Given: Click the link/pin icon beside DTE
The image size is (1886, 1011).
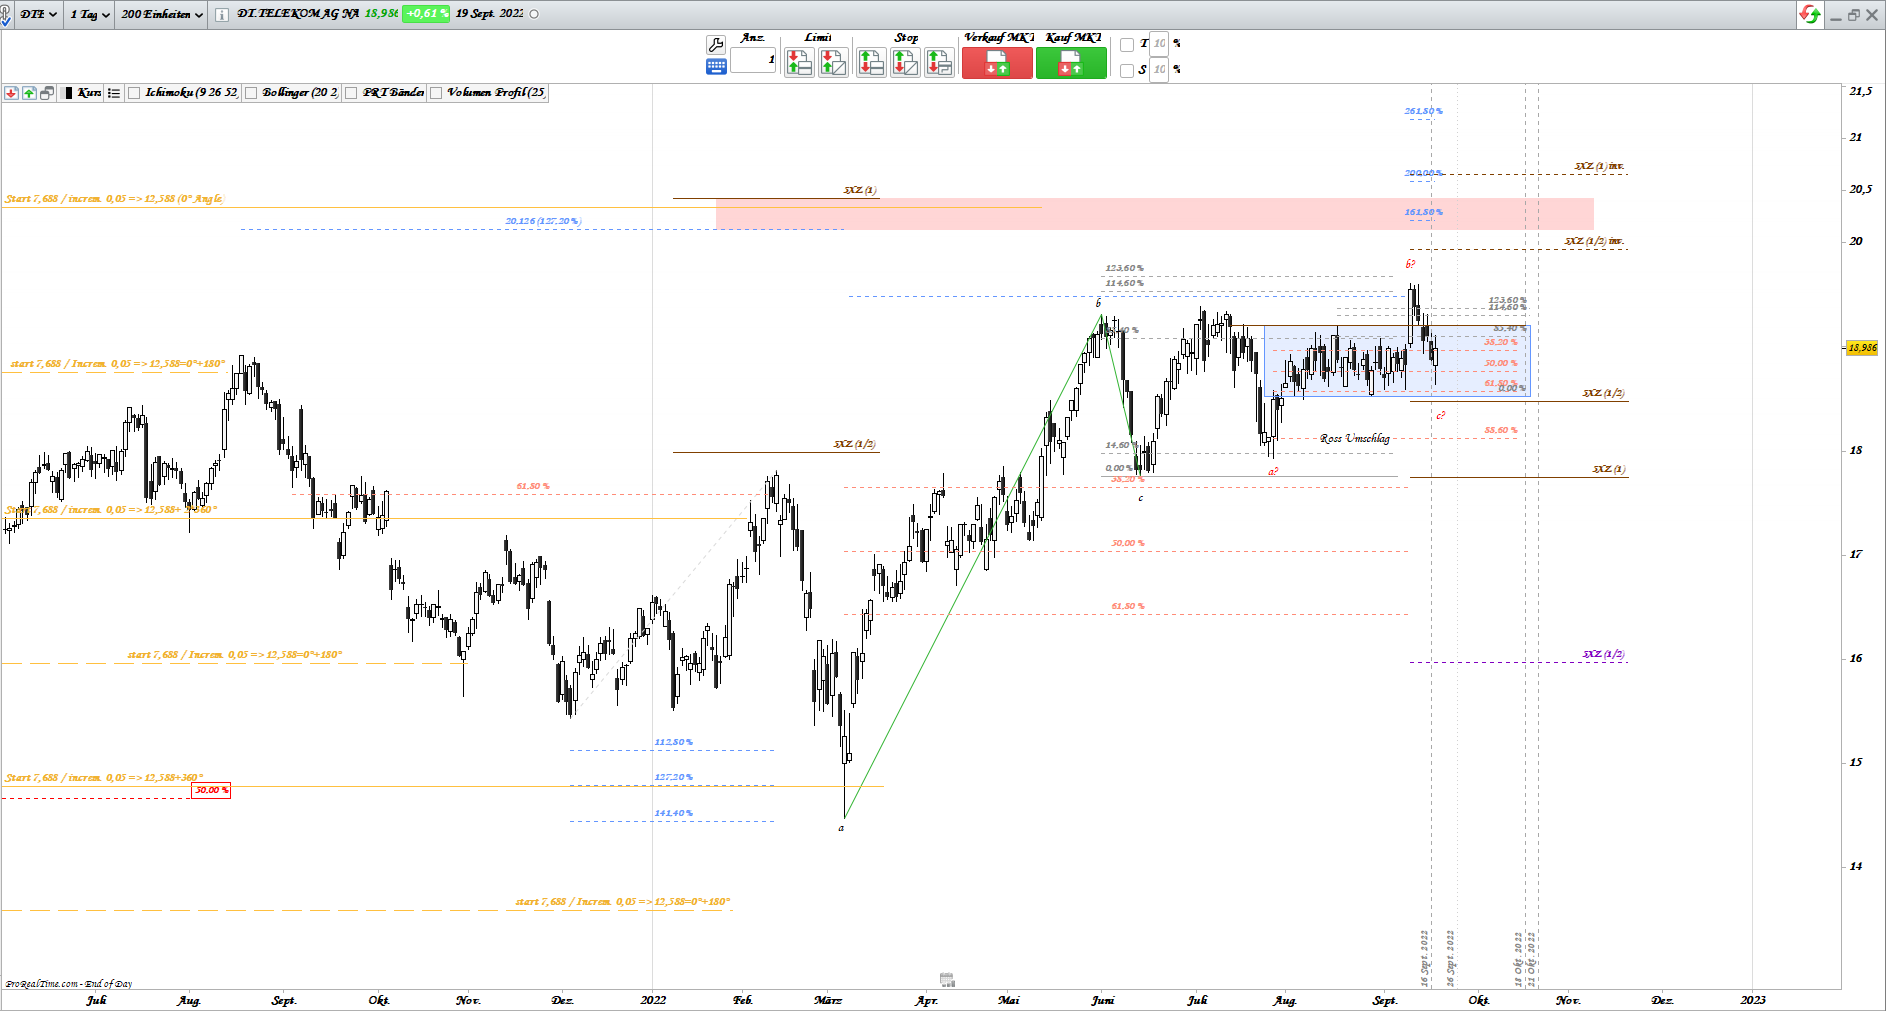Looking at the screenshot, I should point(6,15).
